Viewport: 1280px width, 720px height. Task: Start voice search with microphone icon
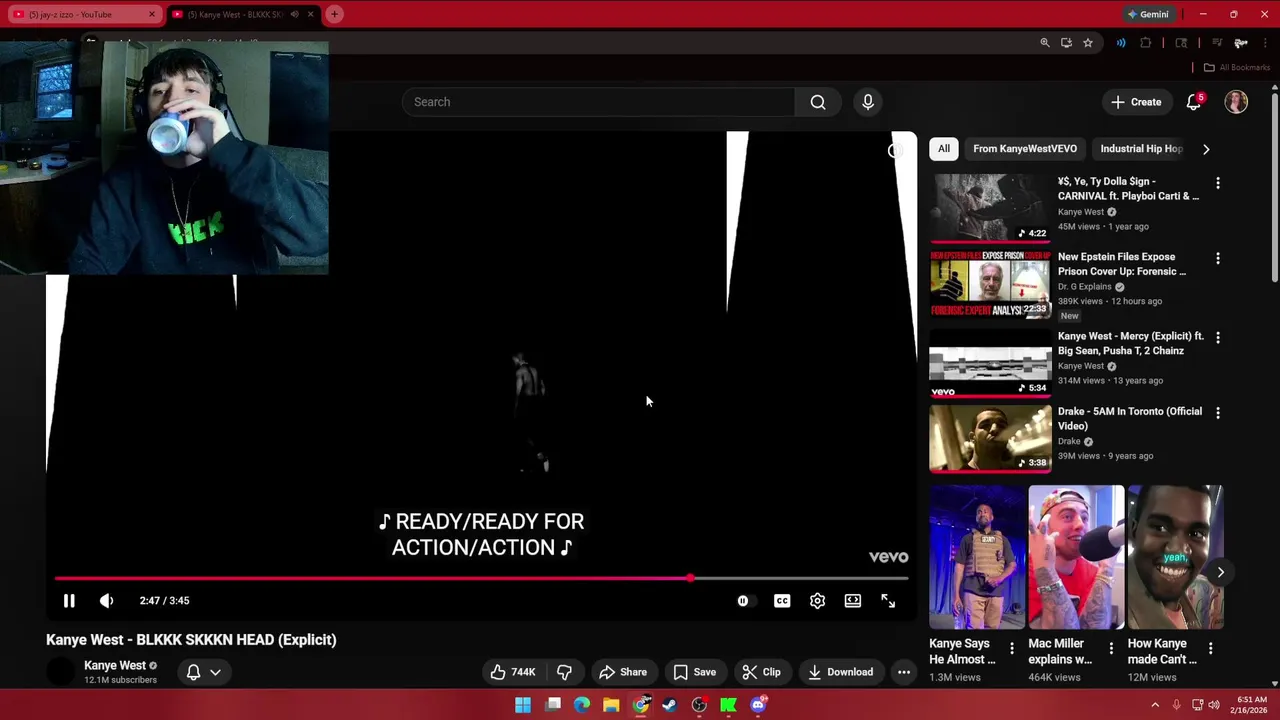point(868,102)
